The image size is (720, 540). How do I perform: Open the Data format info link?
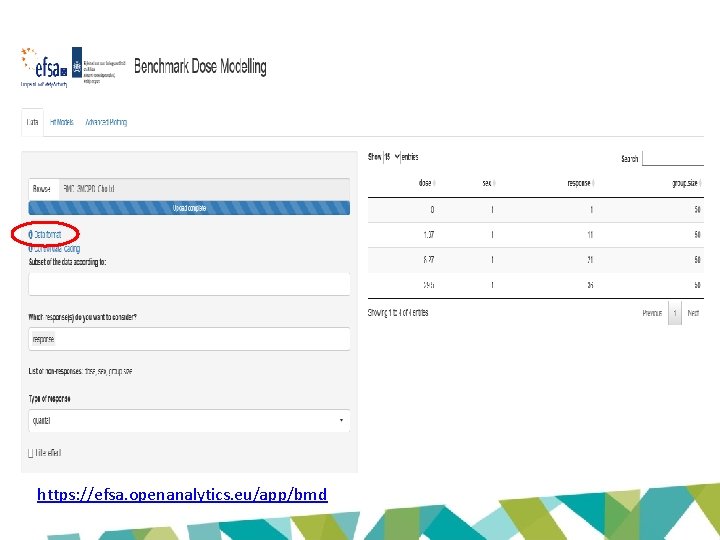(x=45, y=235)
